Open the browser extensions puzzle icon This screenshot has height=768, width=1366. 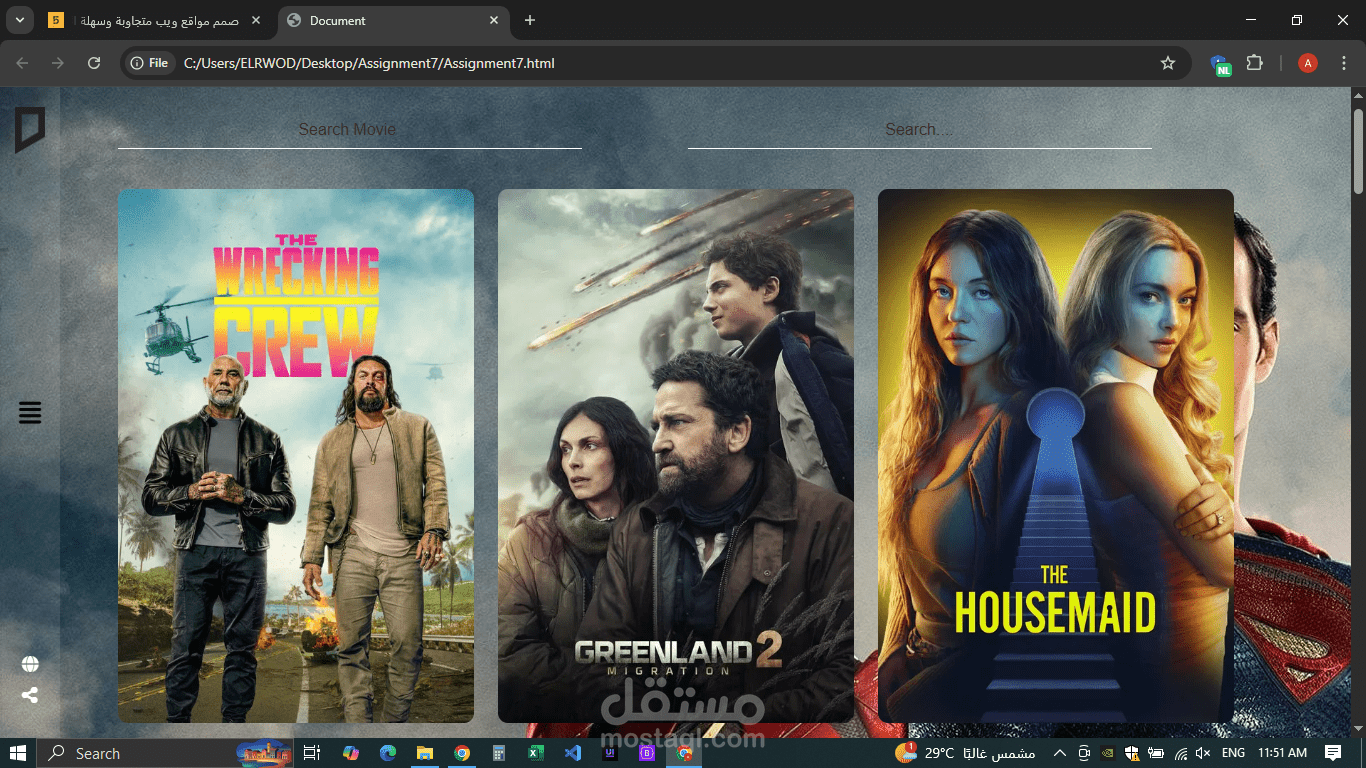(1255, 62)
